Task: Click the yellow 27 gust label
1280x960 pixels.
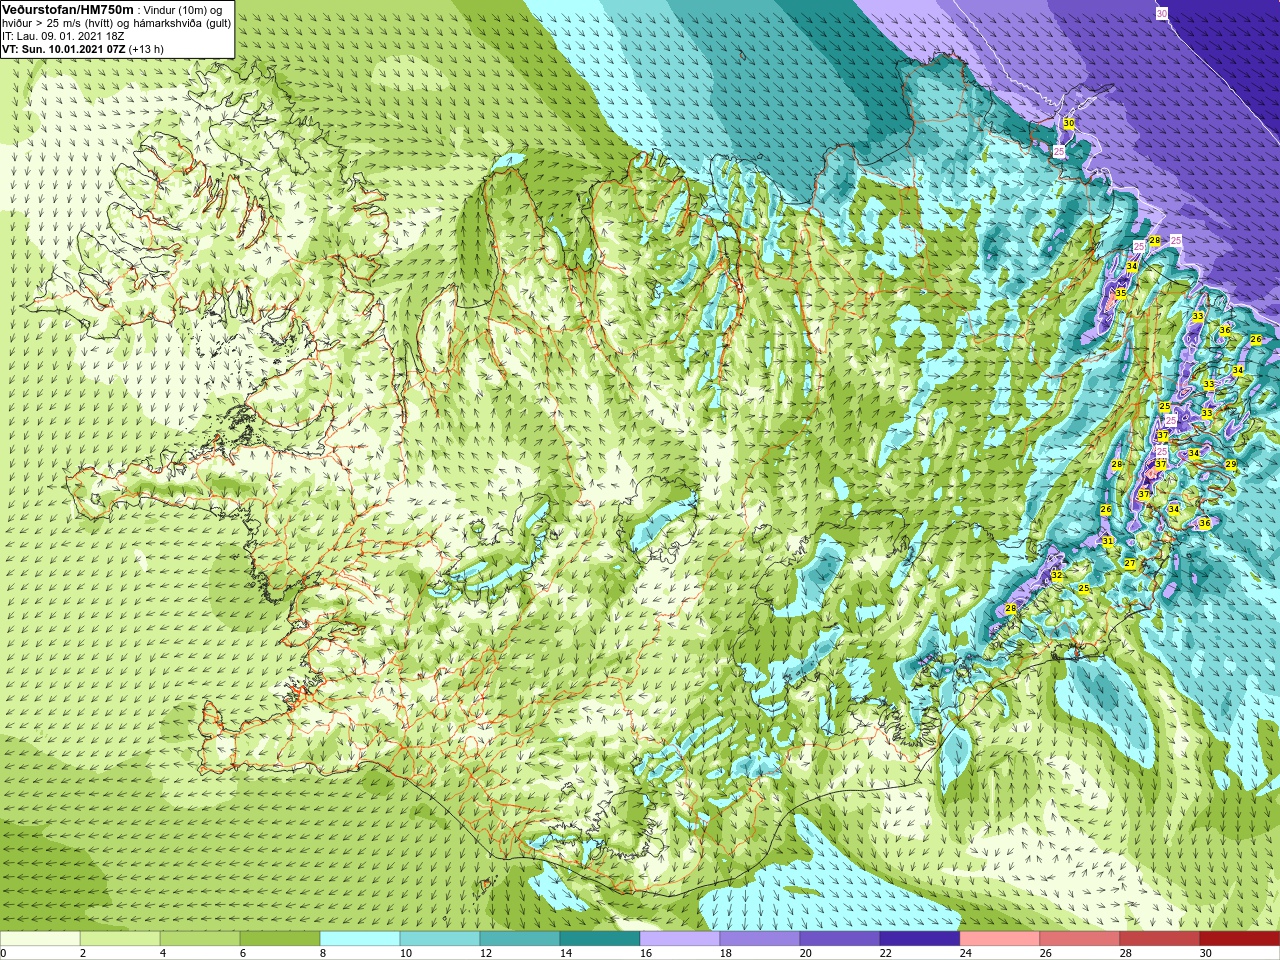Action: pos(1130,564)
